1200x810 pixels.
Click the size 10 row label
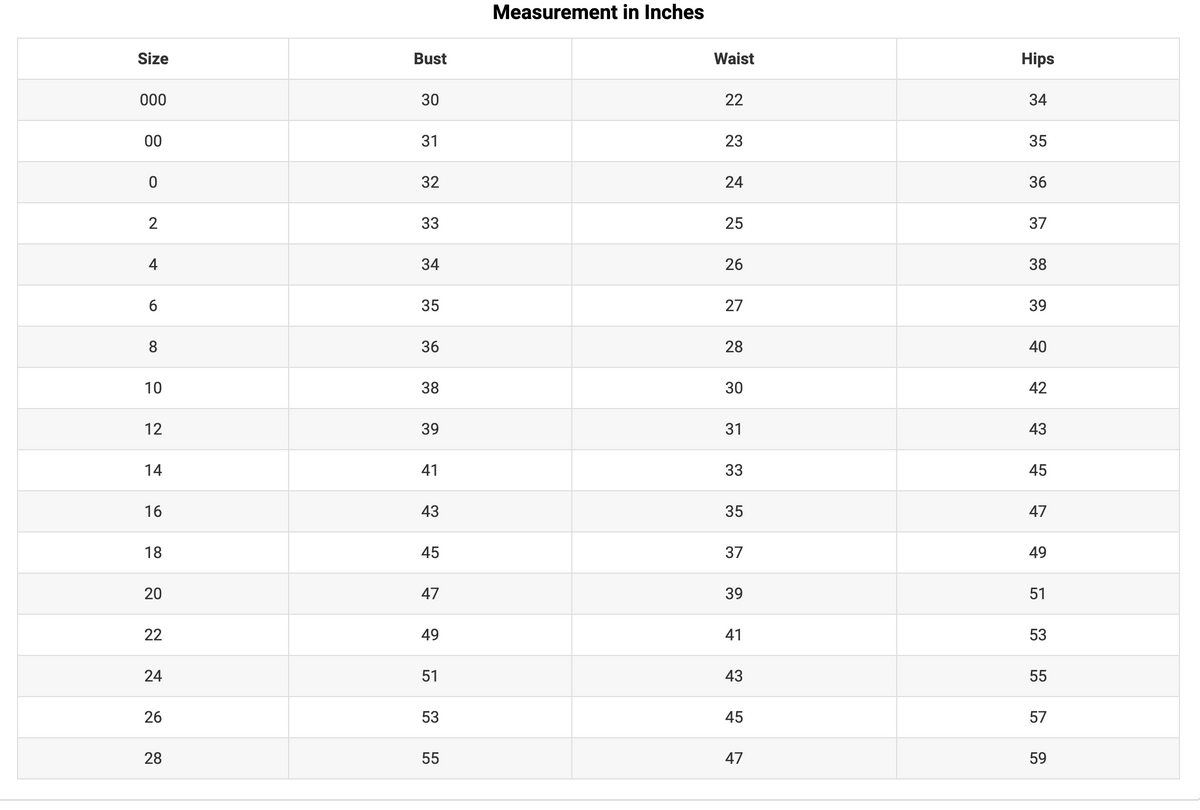(153, 388)
